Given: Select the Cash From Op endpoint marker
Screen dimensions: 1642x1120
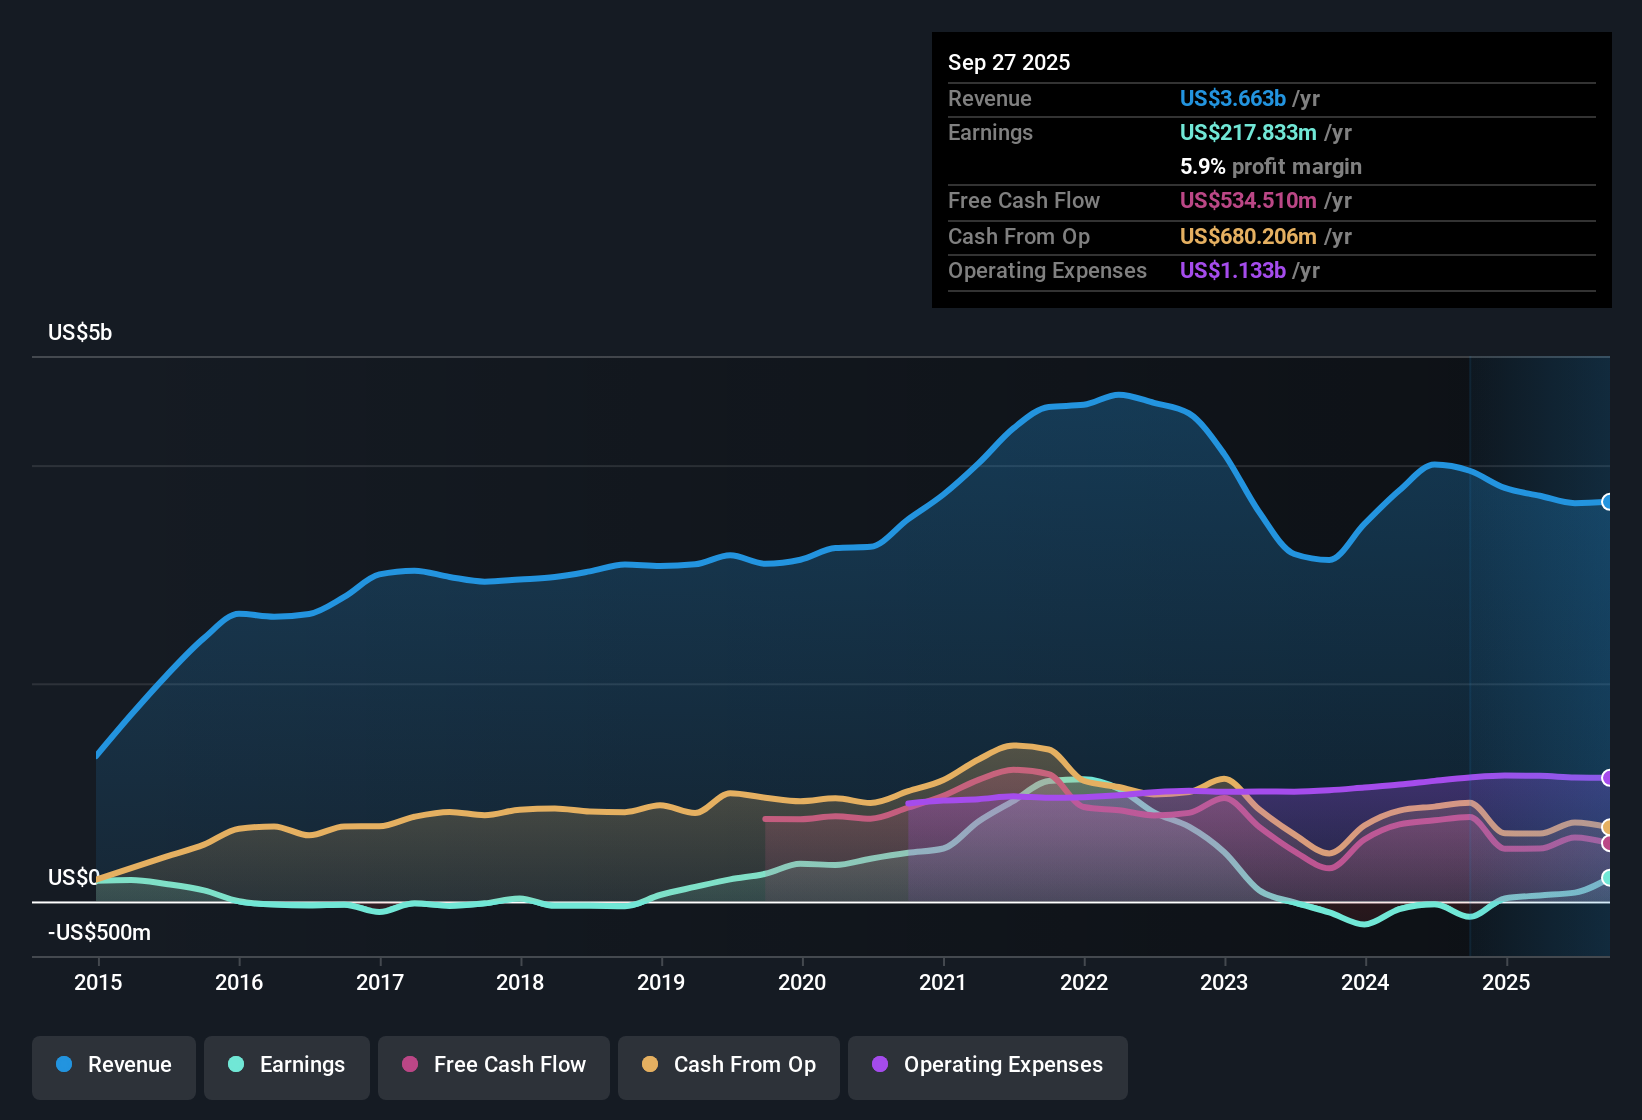Looking at the screenshot, I should tap(1608, 827).
